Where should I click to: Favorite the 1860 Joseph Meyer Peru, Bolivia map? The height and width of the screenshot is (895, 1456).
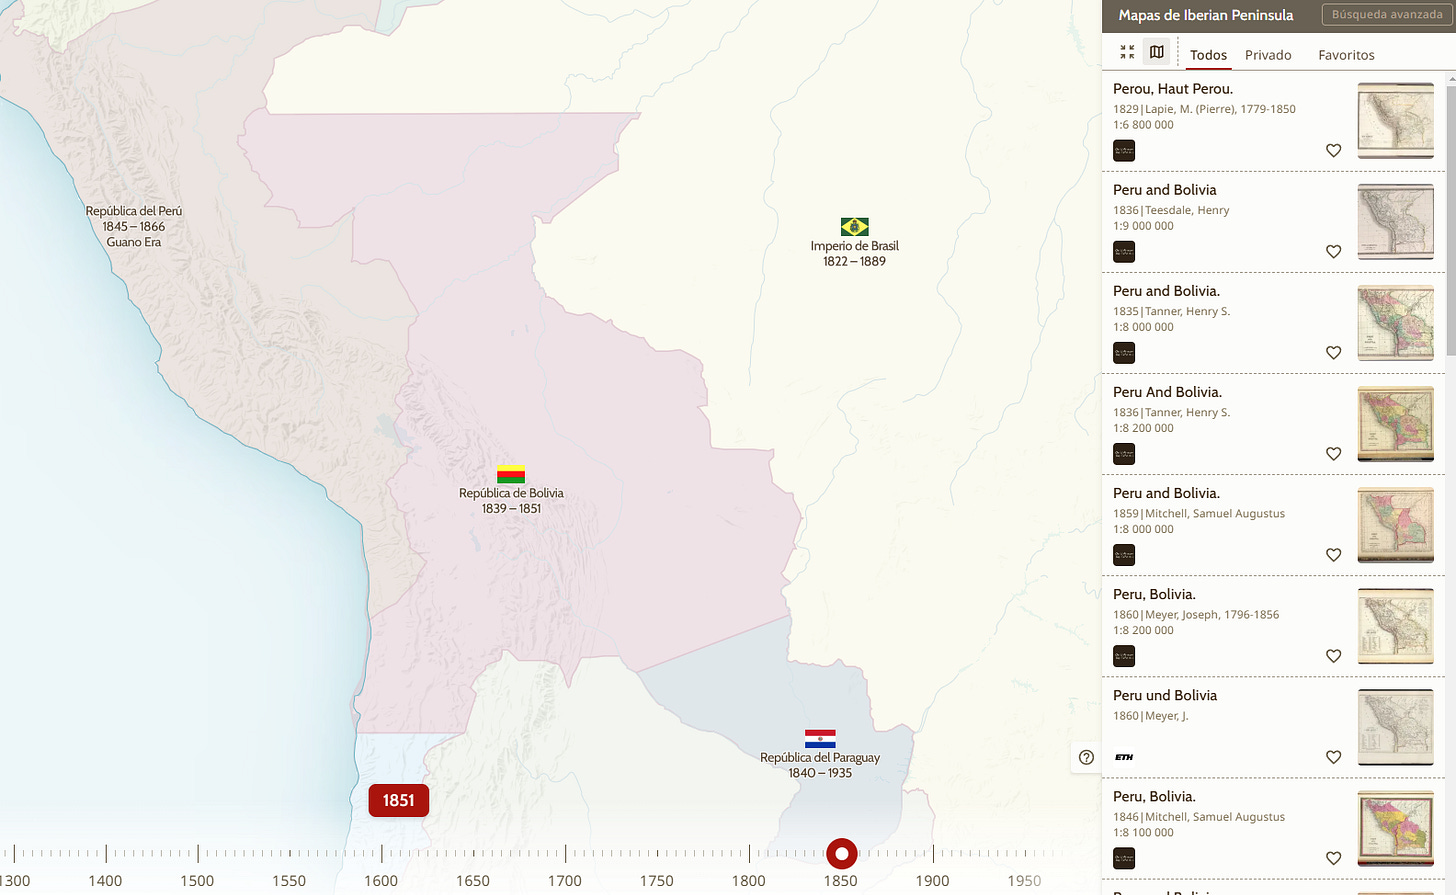[x=1333, y=656]
